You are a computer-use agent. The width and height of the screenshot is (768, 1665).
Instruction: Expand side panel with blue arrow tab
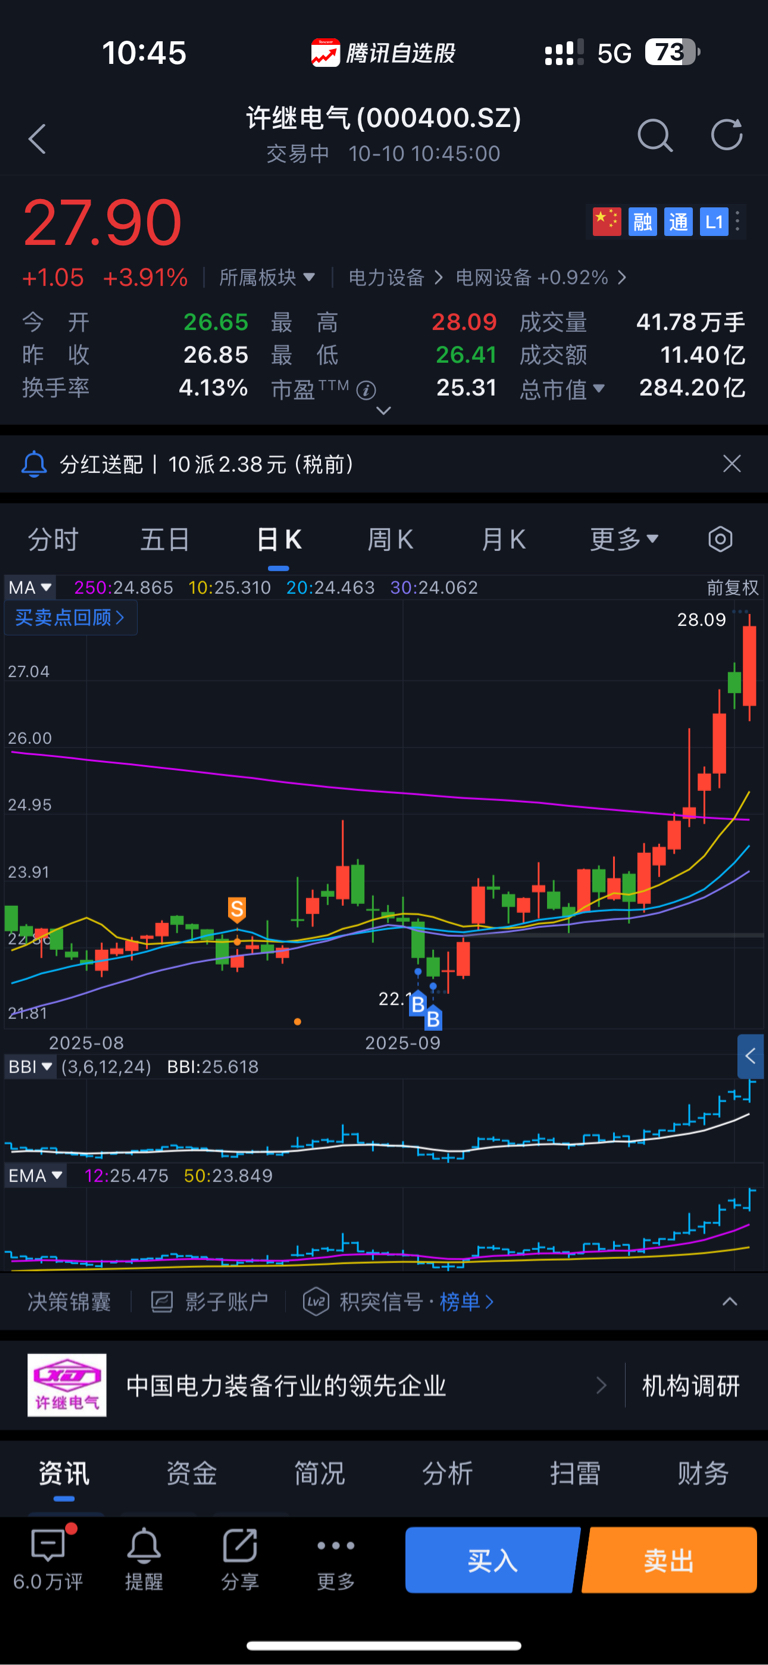tap(750, 1056)
